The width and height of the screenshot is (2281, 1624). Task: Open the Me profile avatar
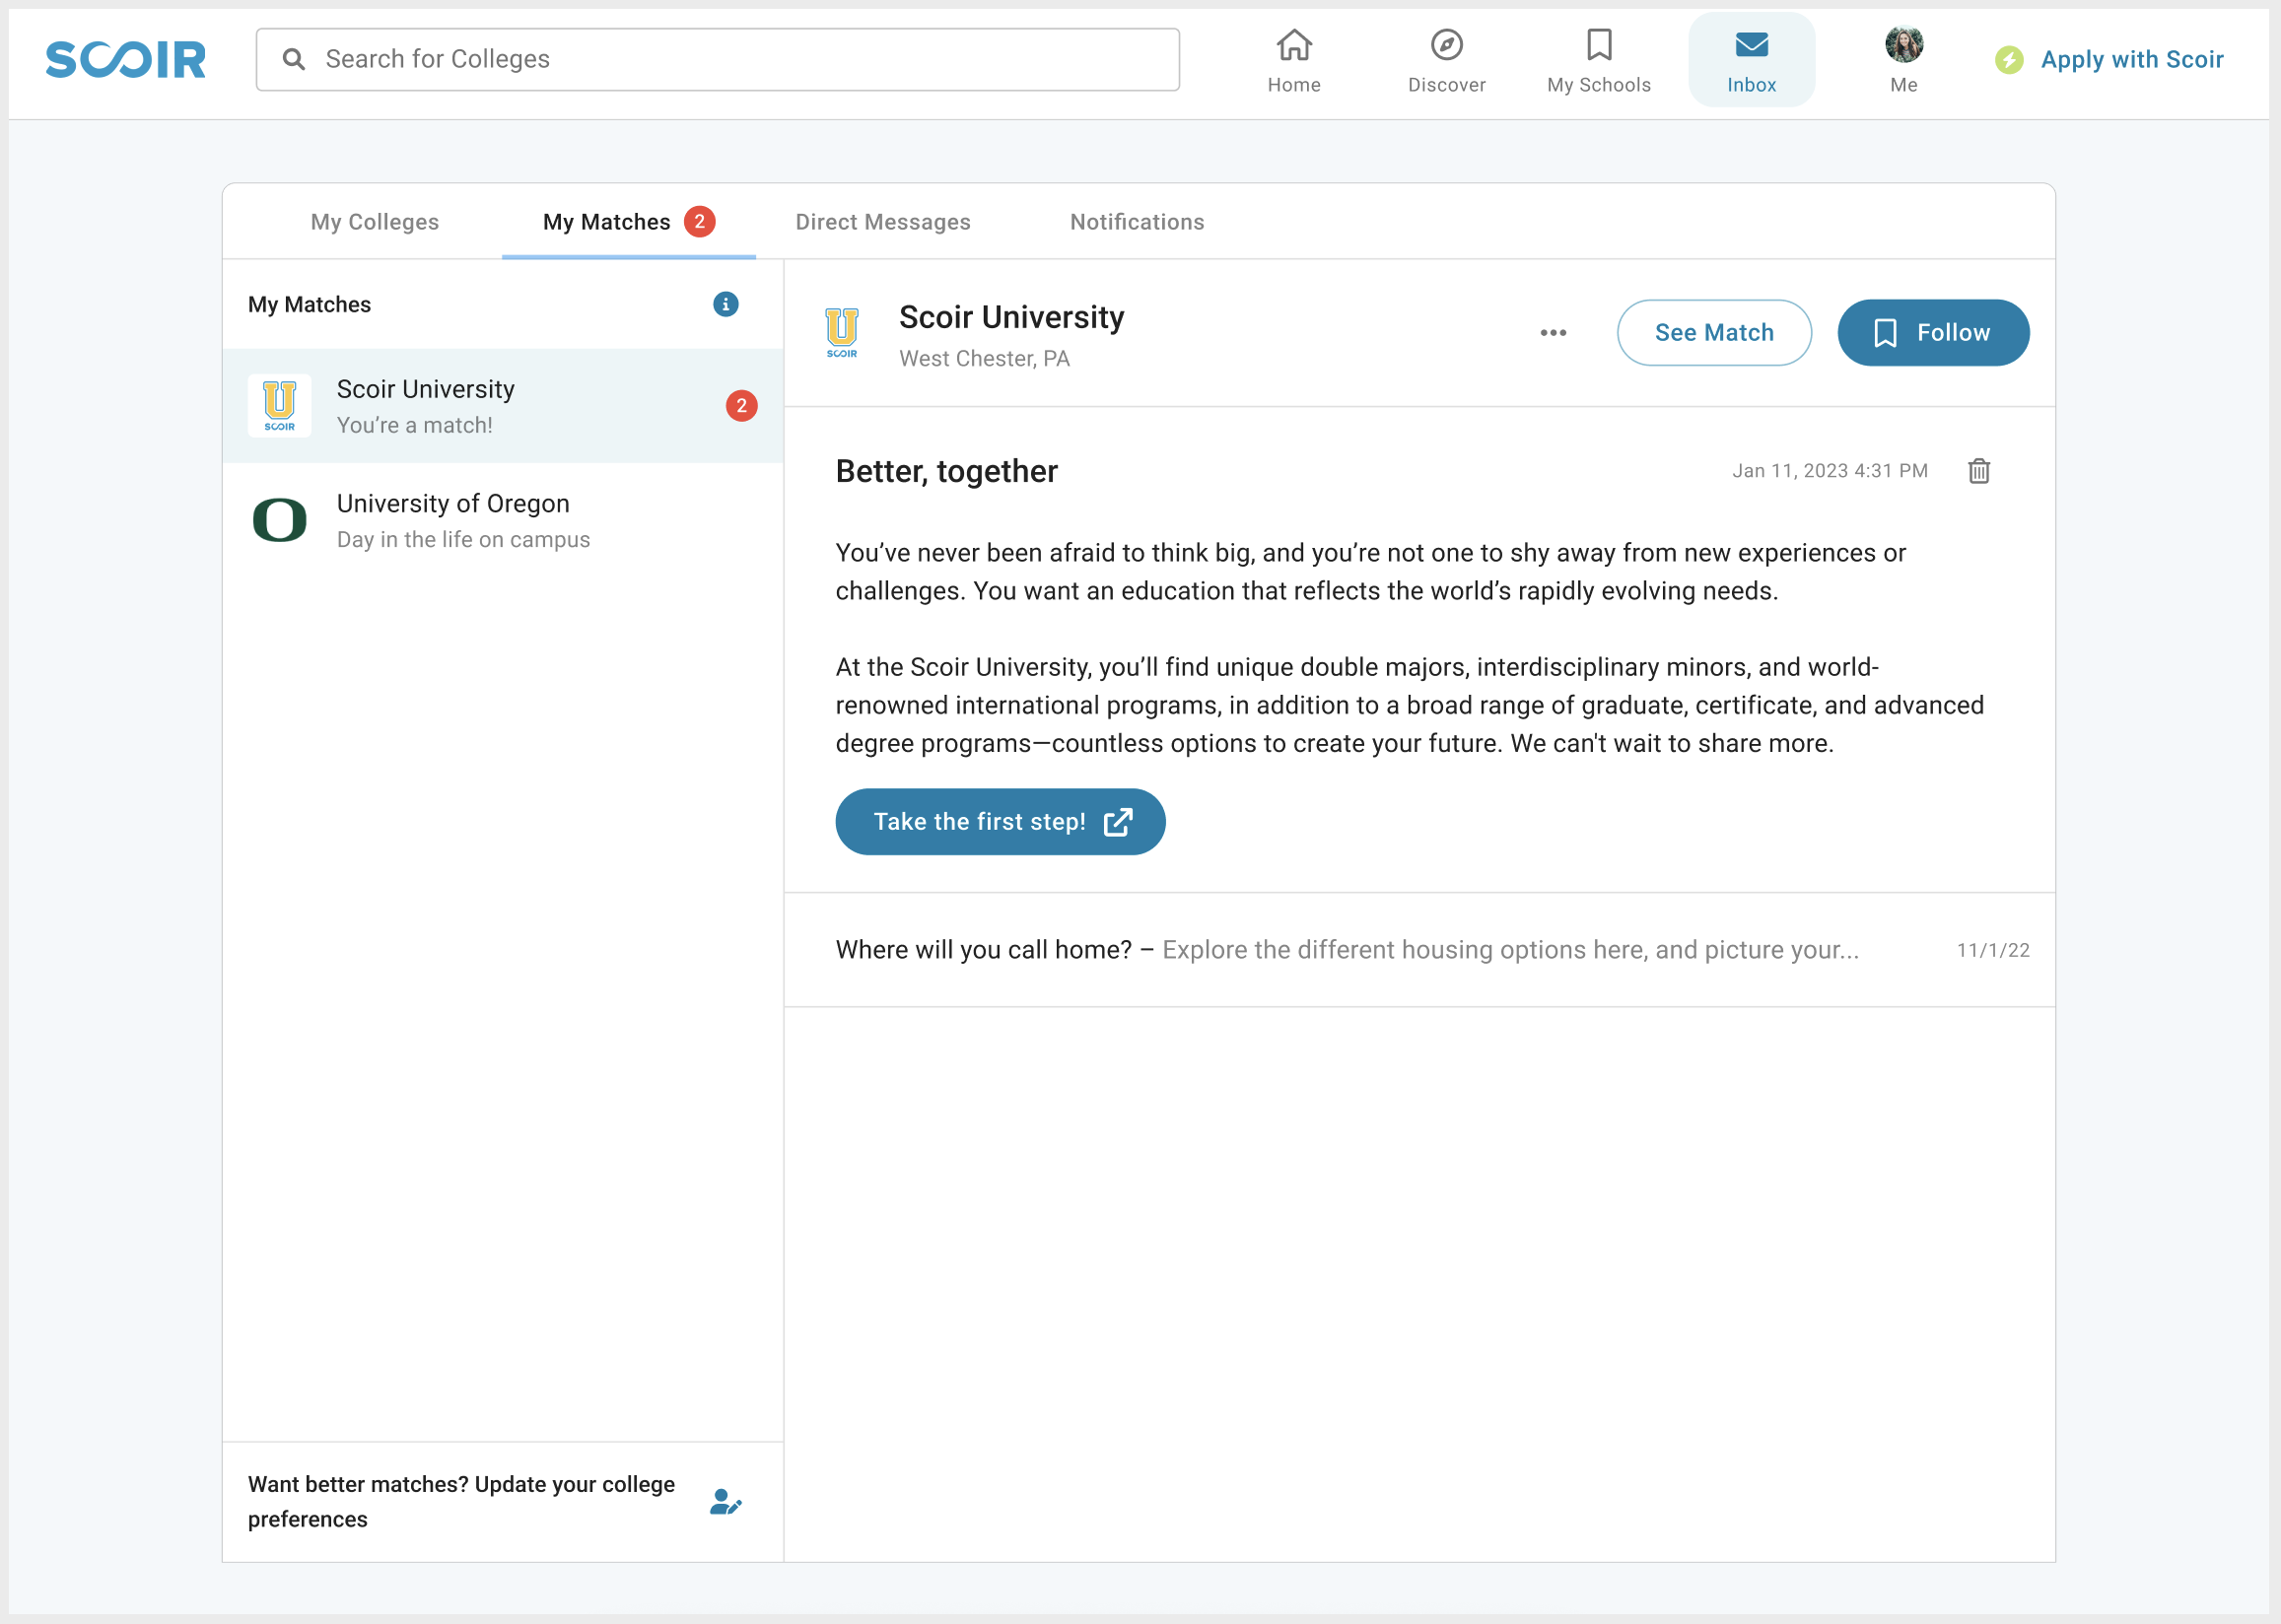coord(1903,60)
